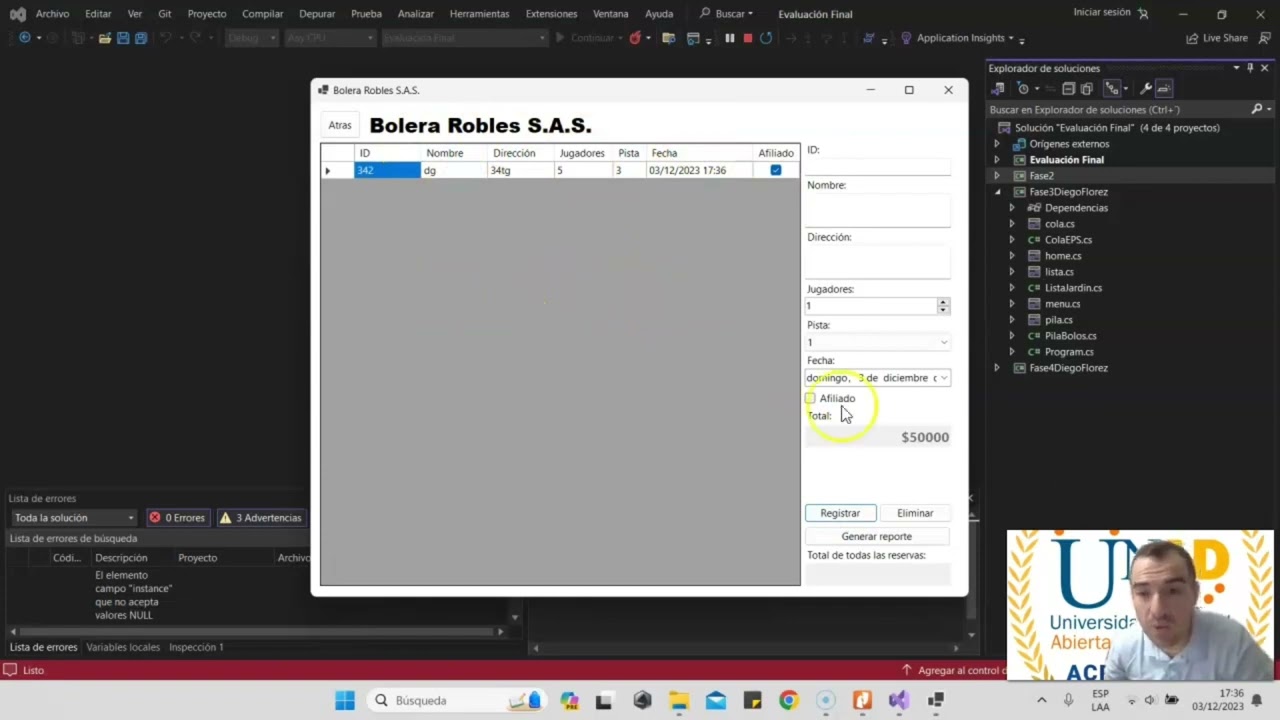Toggle the 0 Errores filter button
The width and height of the screenshot is (1280, 720).
coord(177,518)
